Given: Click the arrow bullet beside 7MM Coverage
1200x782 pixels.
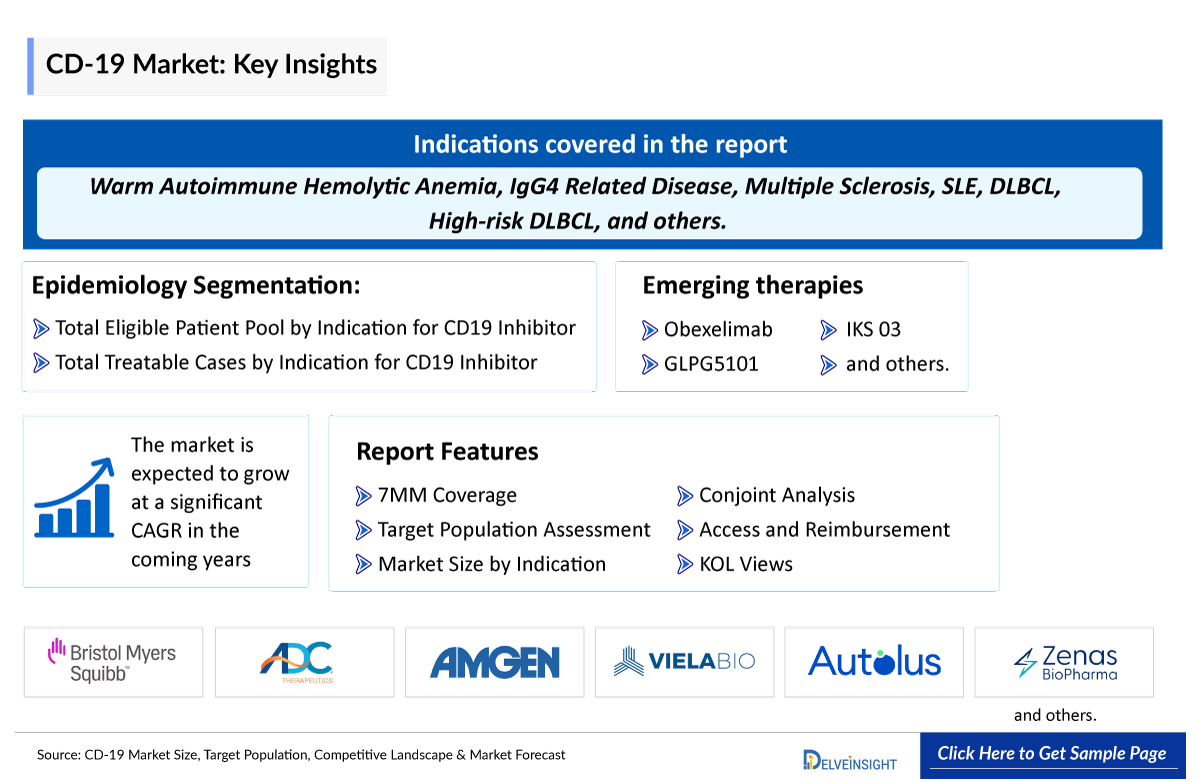Looking at the screenshot, I should 364,496.
